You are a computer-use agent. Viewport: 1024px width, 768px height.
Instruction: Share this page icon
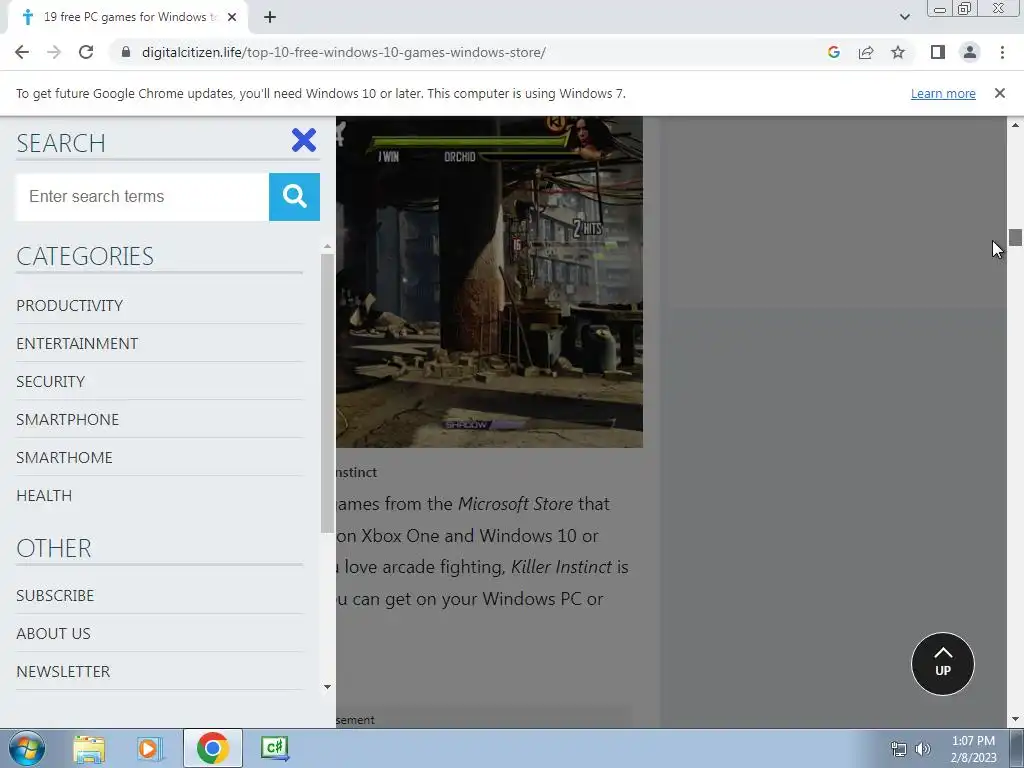(x=866, y=52)
